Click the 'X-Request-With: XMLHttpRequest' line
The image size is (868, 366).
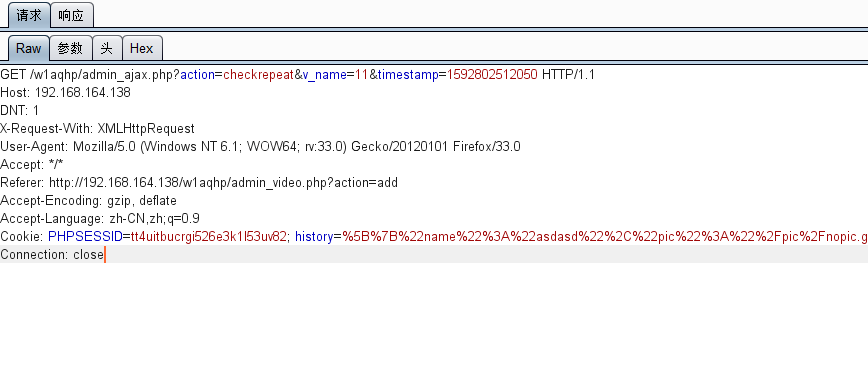[x=97, y=128]
